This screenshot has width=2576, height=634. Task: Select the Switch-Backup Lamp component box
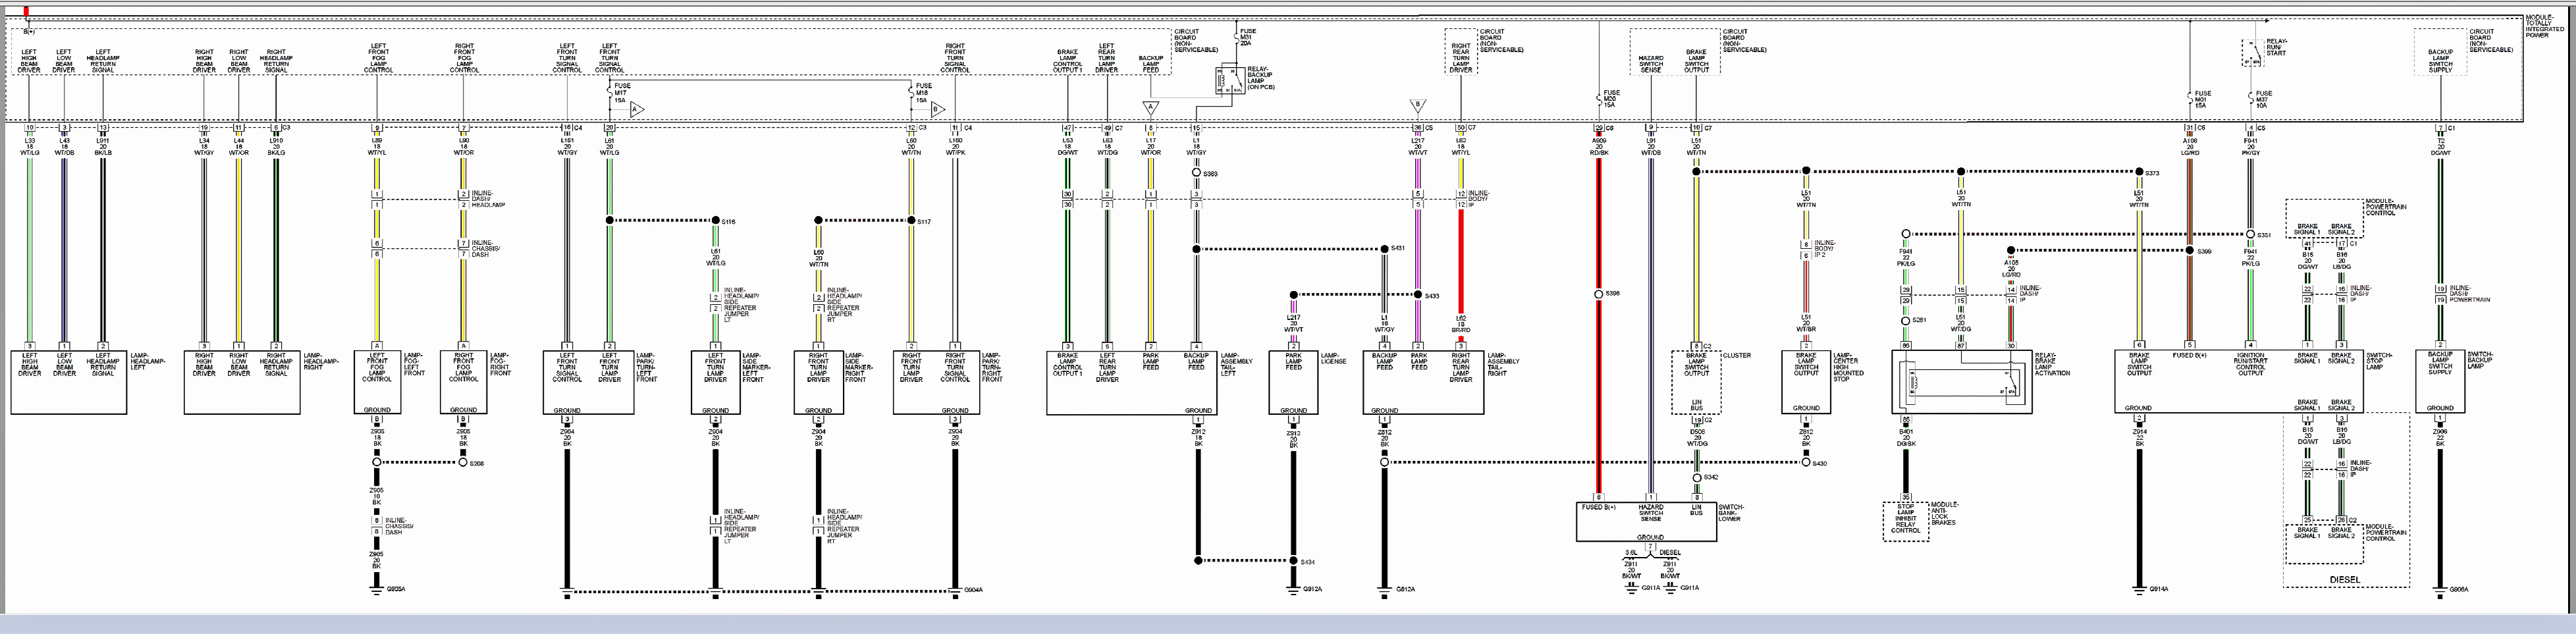[2440, 382]
